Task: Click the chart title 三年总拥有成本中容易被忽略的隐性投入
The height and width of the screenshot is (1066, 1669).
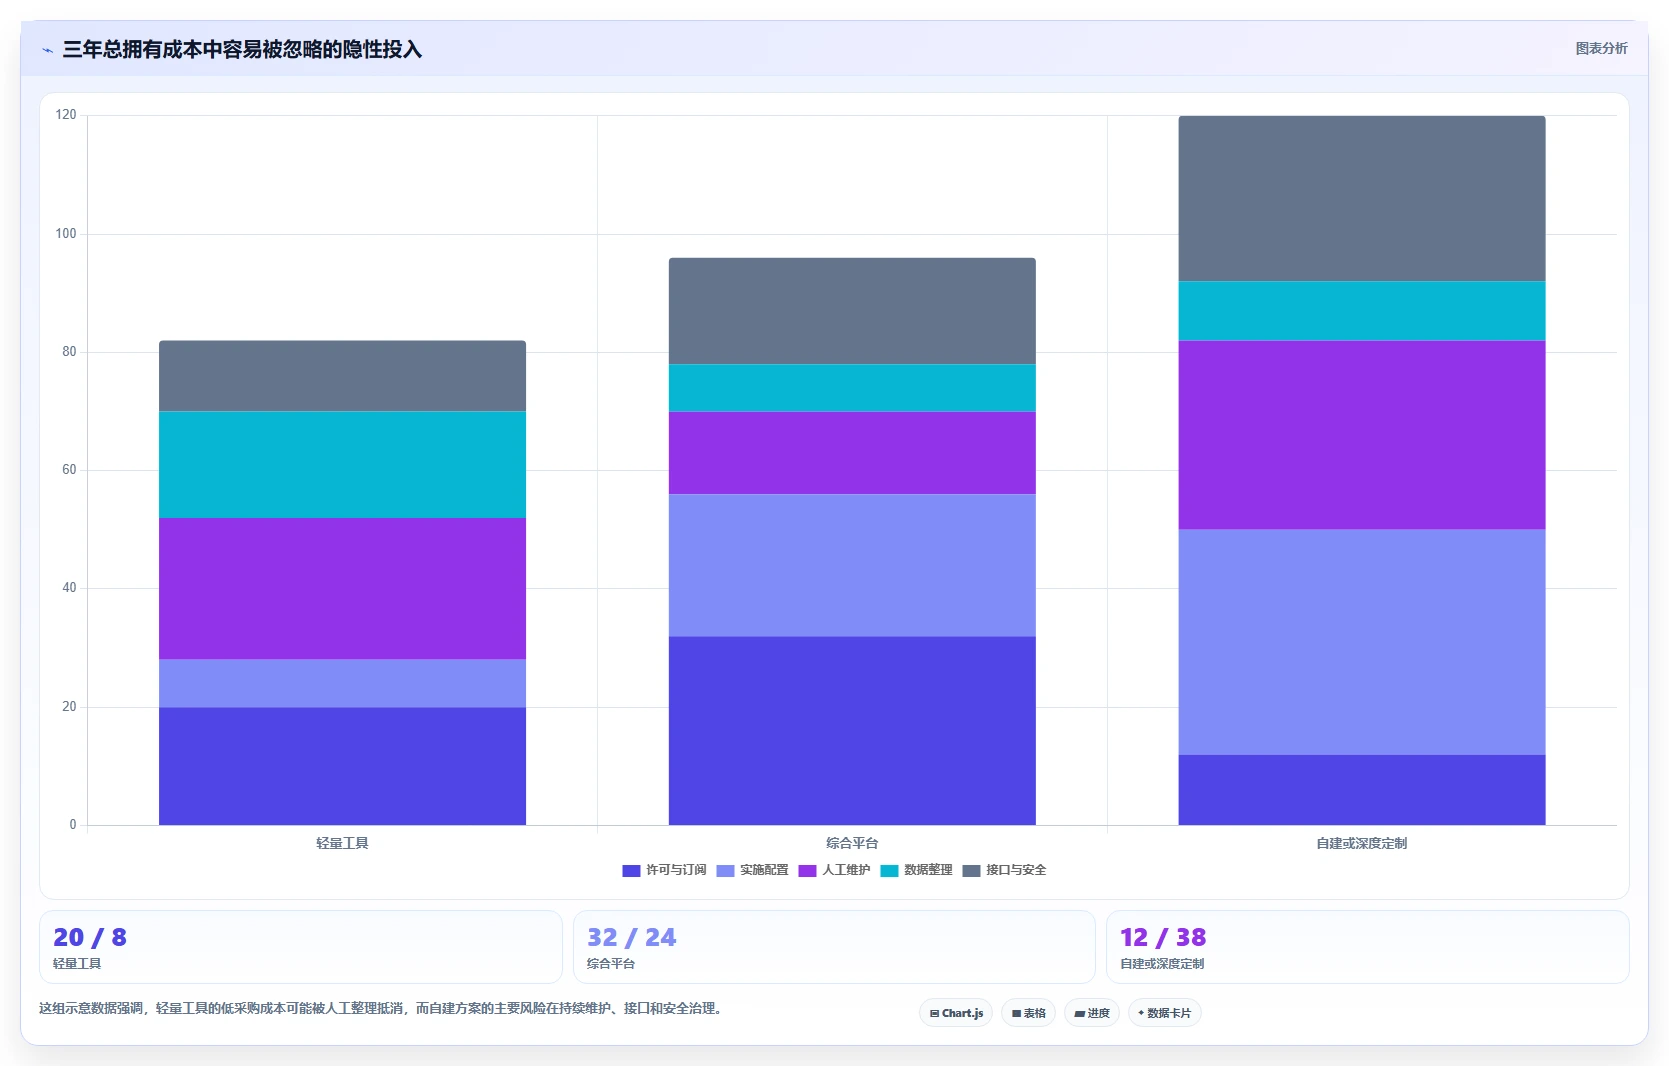Action: (242, 49)
